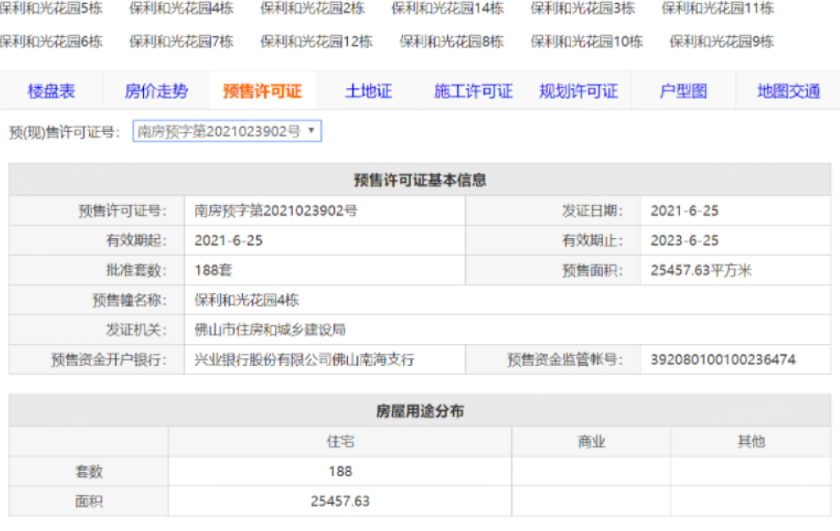Click the 保利和光花园3栋 link

point(582,8)
